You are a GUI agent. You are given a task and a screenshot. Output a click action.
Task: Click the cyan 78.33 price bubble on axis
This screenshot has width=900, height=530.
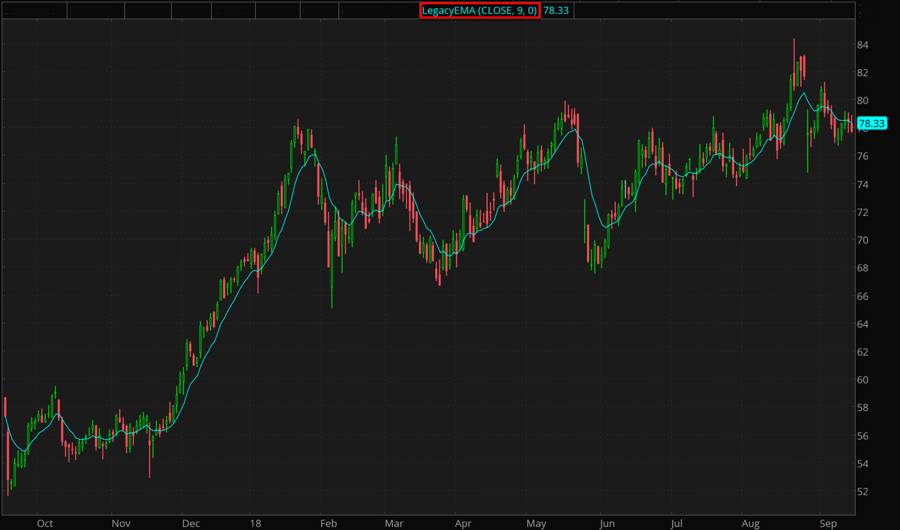pos(872,123)
